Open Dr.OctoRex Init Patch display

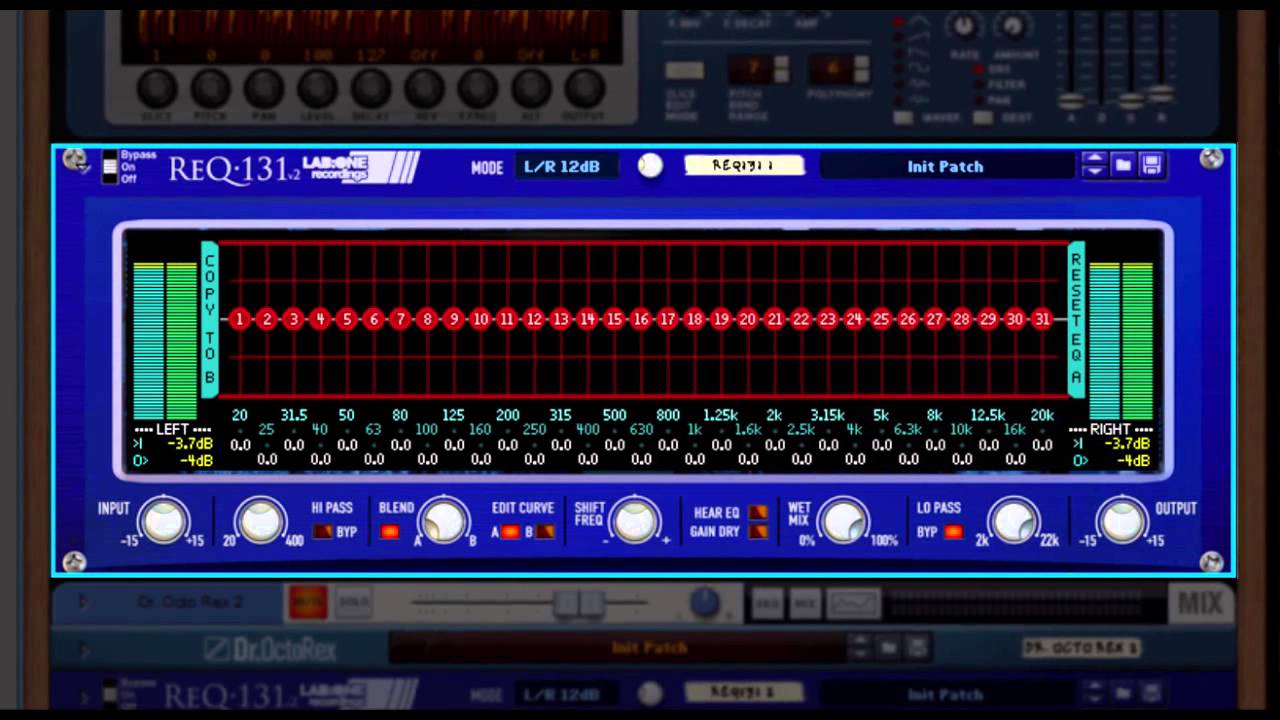pos(616,648)
